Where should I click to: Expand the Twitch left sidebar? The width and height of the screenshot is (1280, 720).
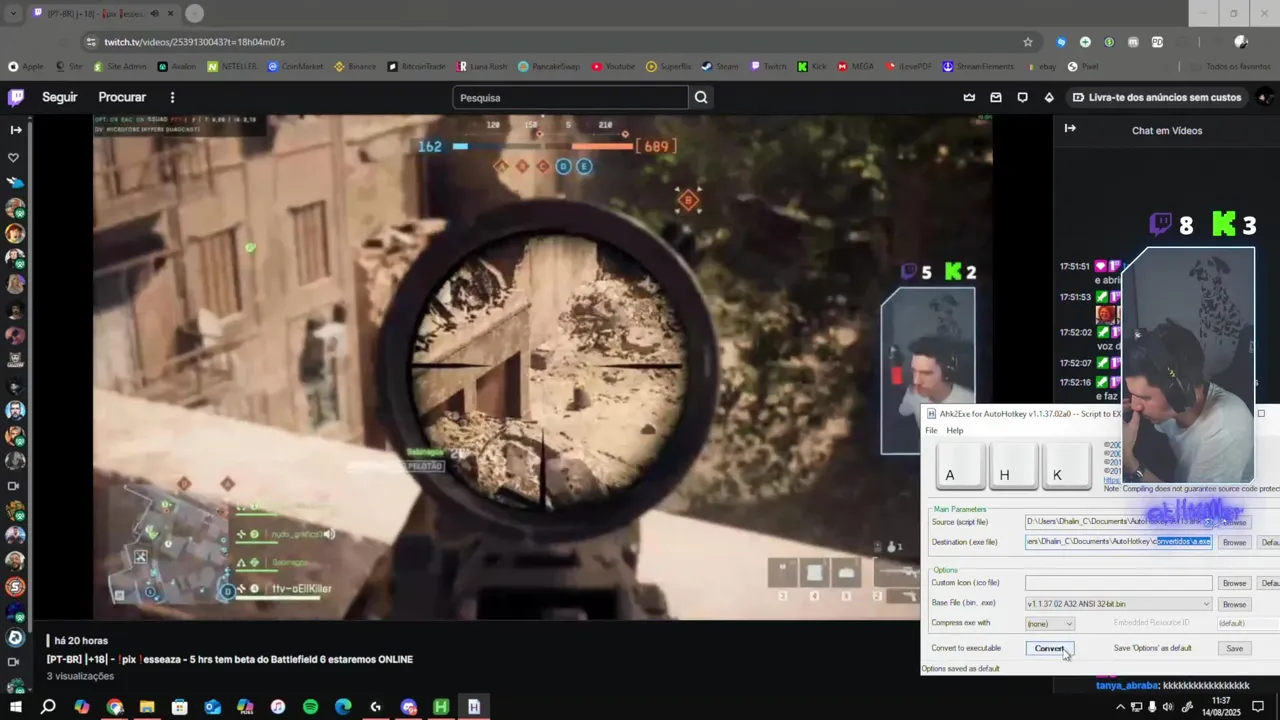pos(15,130)
